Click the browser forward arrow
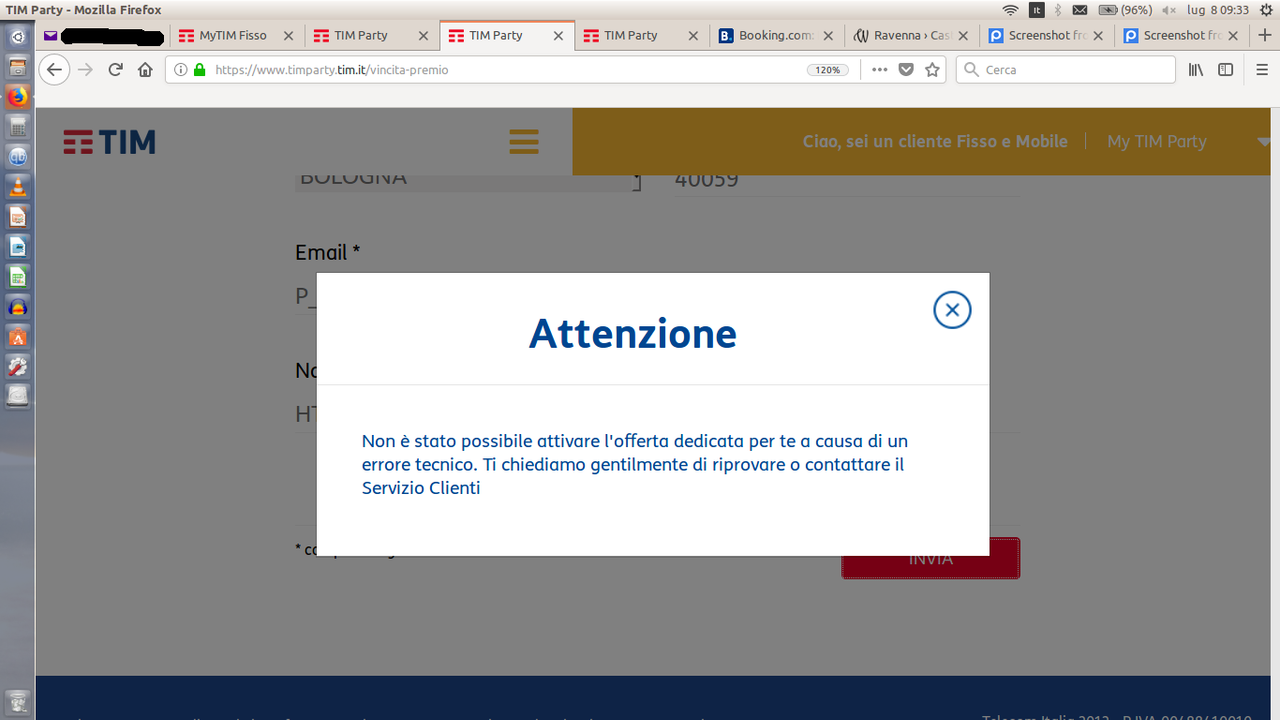Screen dimensions: 1280x720 [85, 70]
